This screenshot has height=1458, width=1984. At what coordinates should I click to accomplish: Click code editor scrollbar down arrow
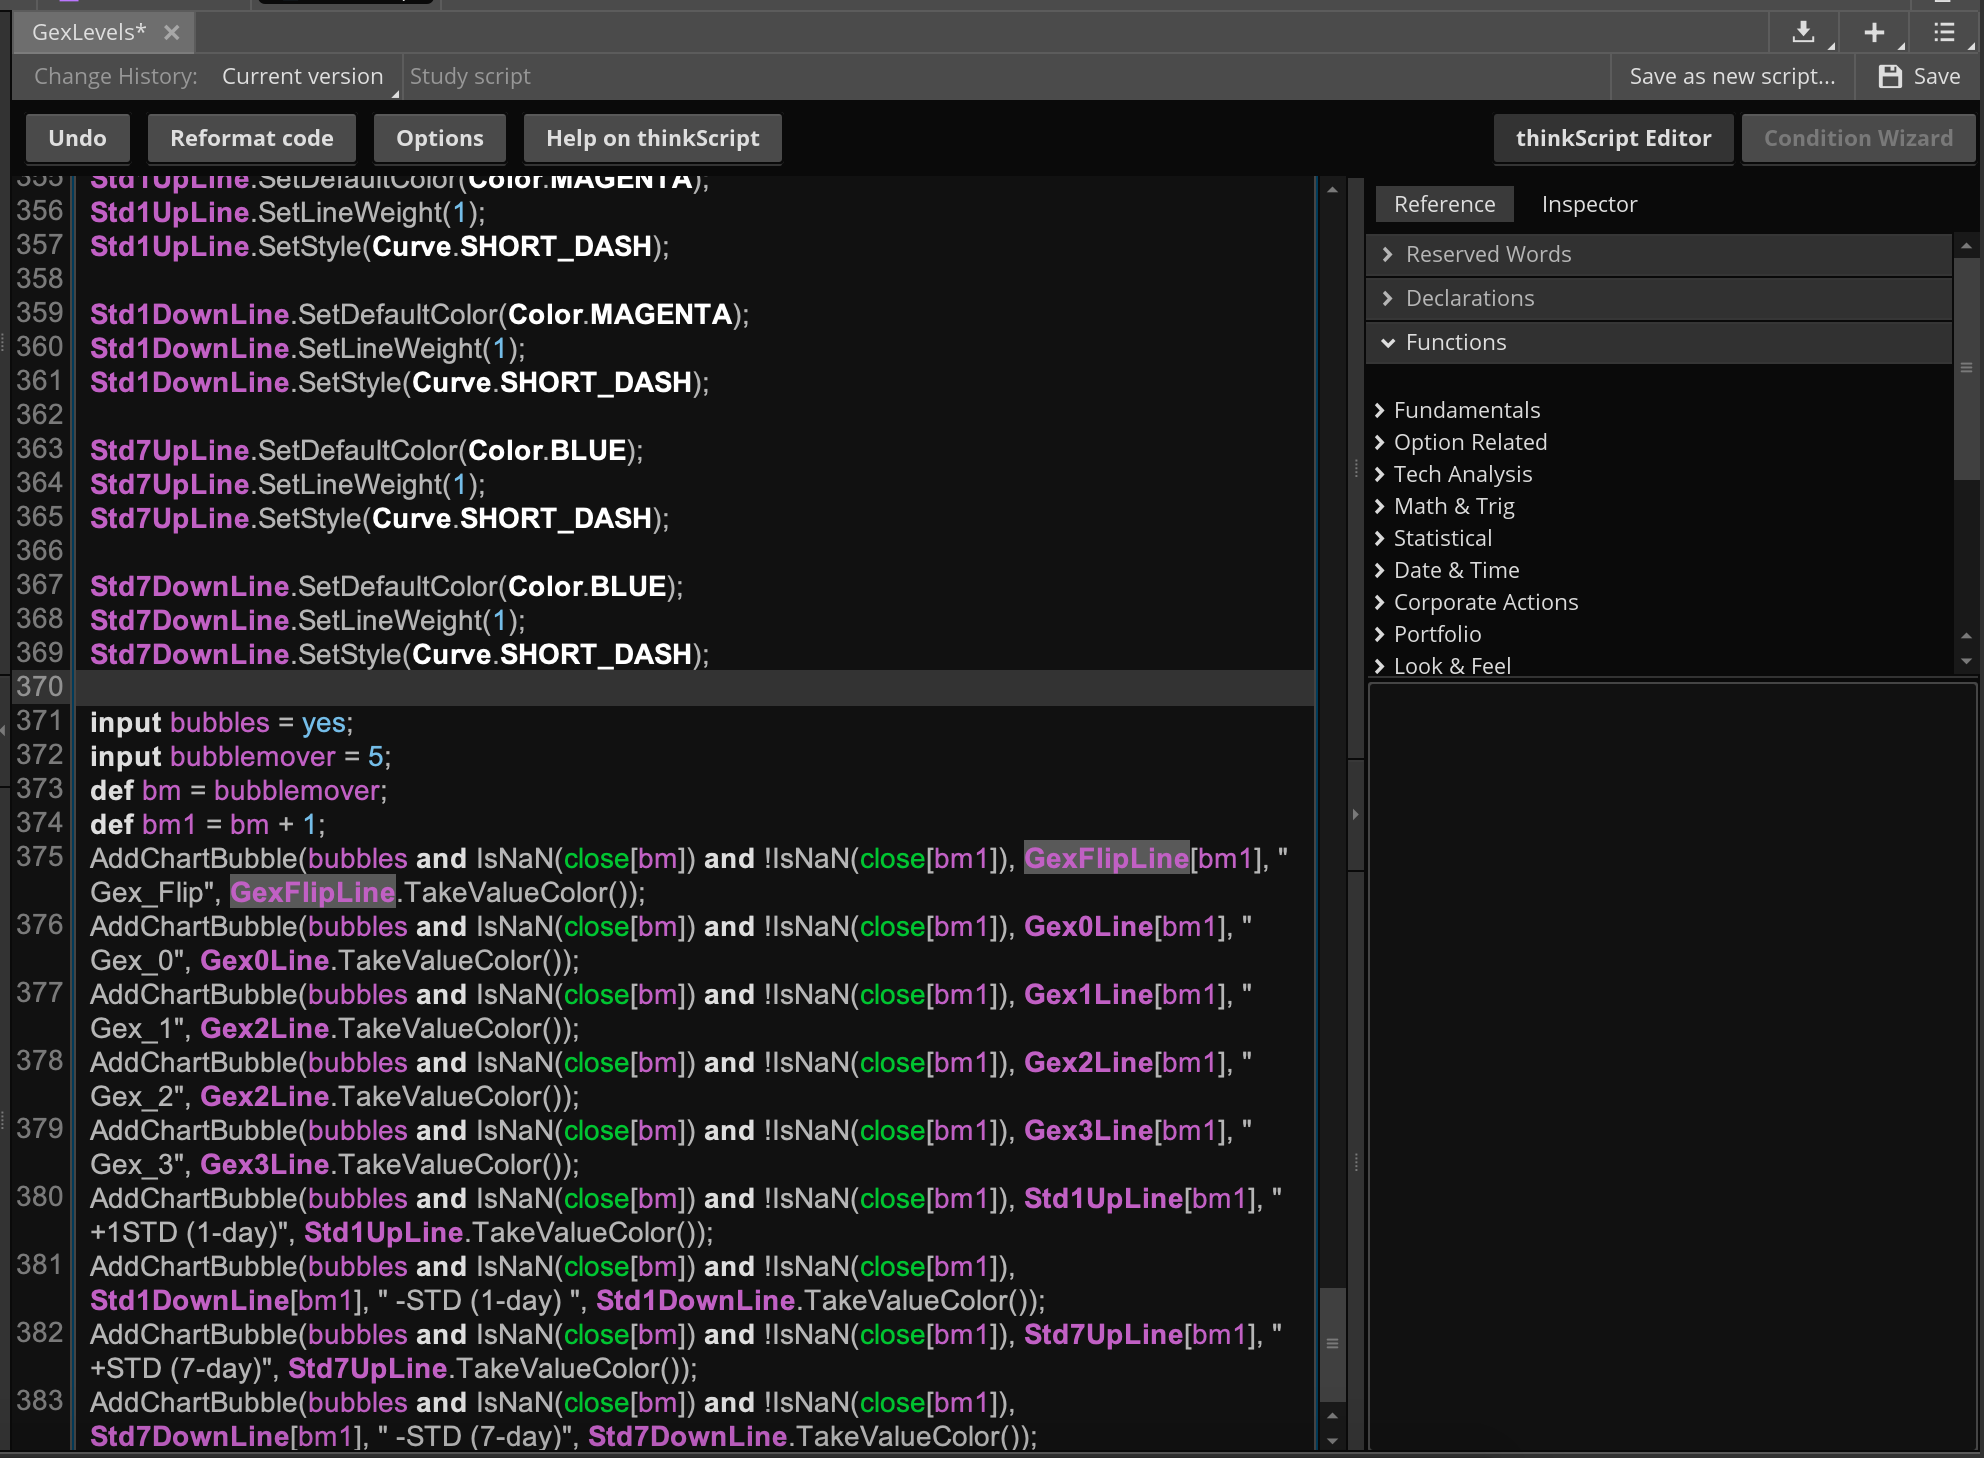coord(1332,1440)
